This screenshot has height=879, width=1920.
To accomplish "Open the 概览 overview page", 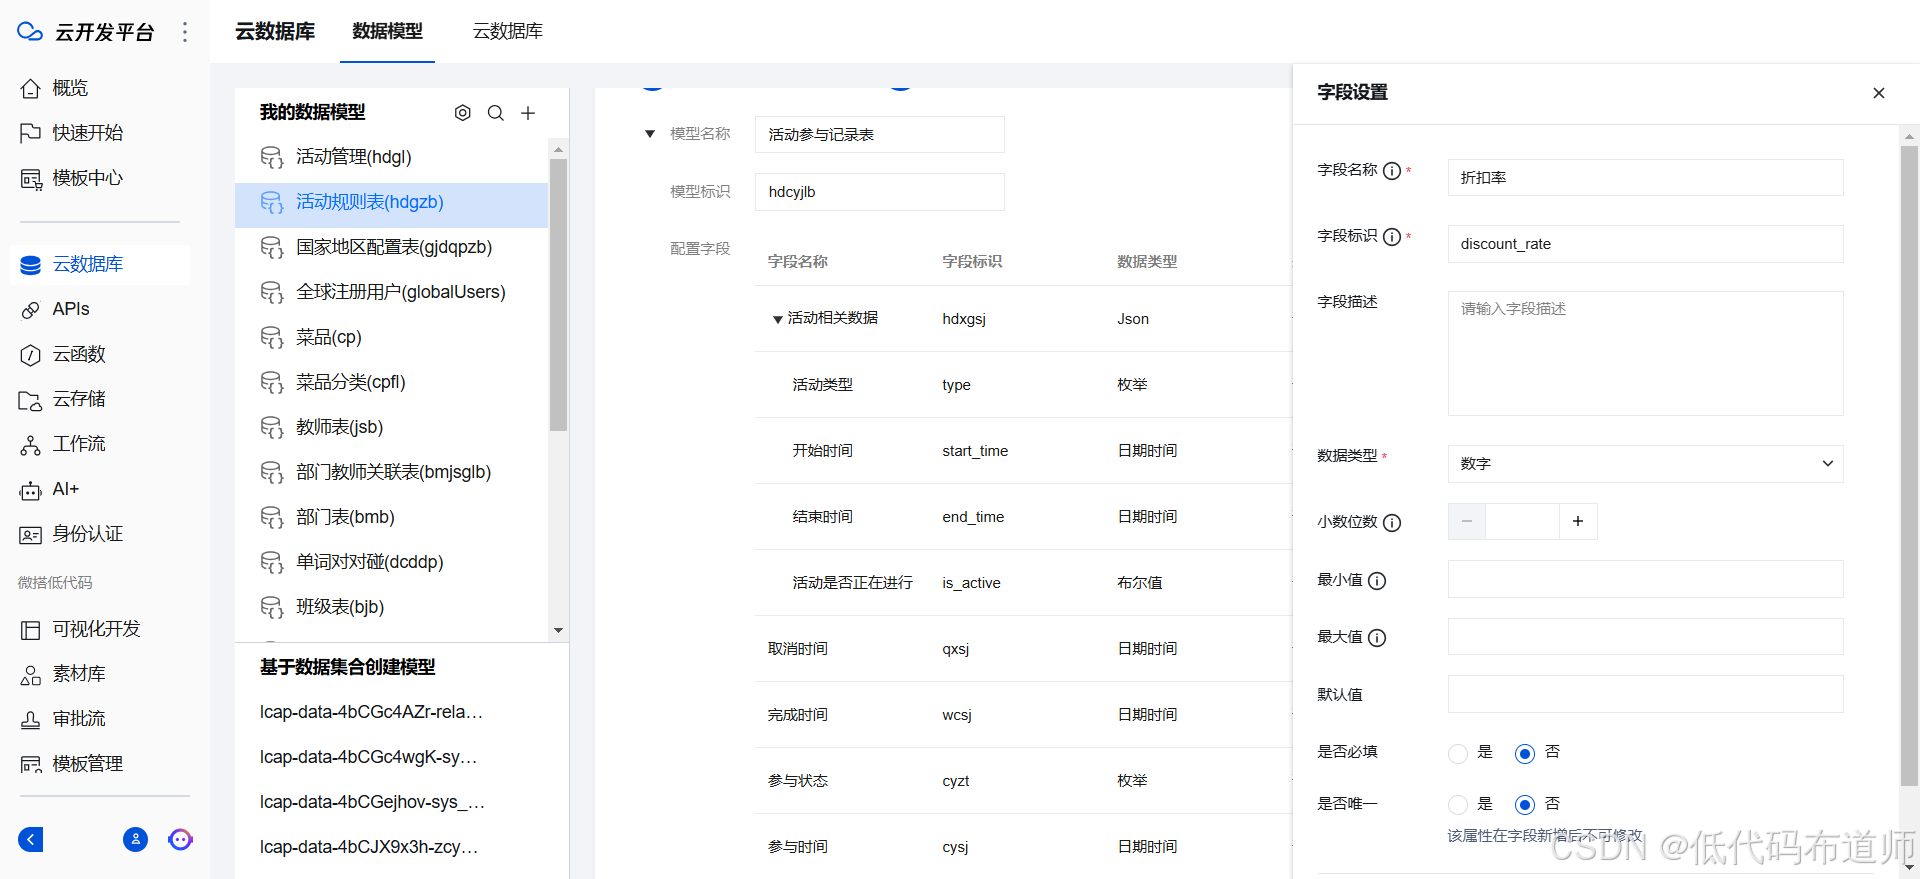I will click(x=69, y=88).
